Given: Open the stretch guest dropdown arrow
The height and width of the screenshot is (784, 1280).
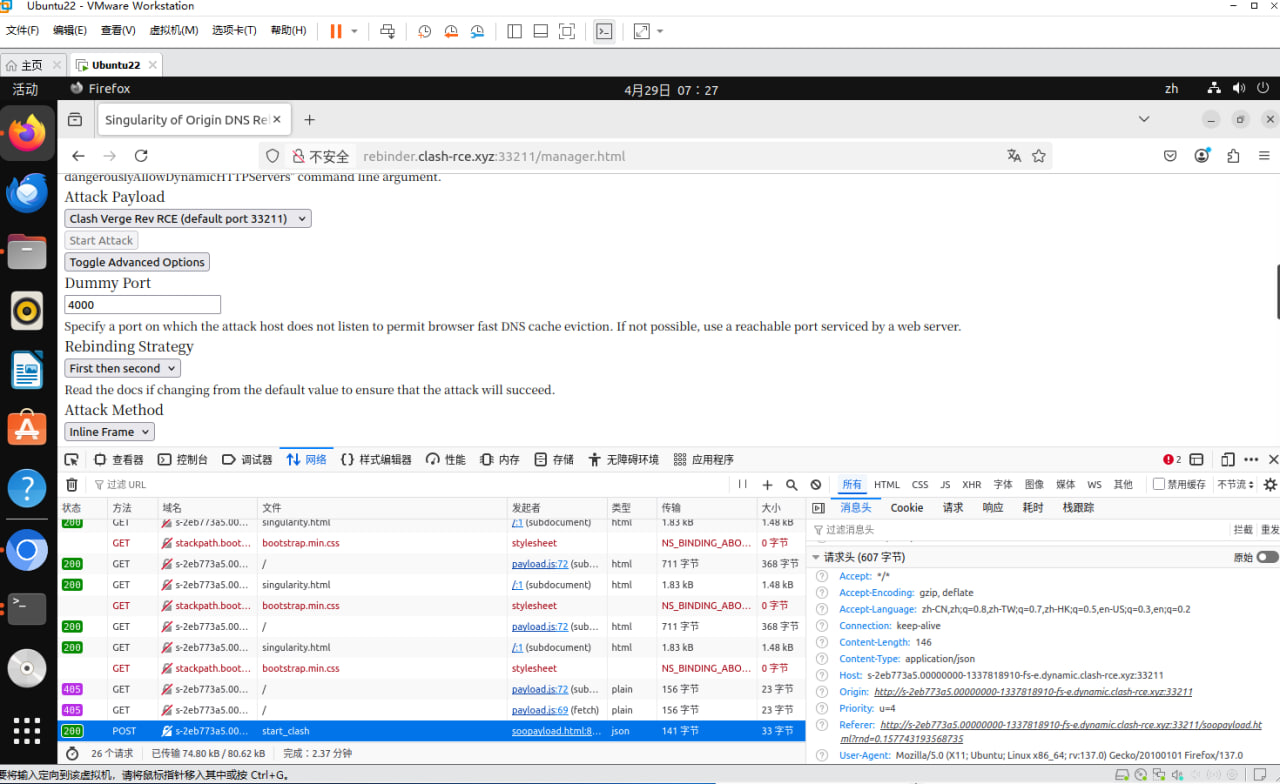Looking at the screenshot, I should point(660,31).
